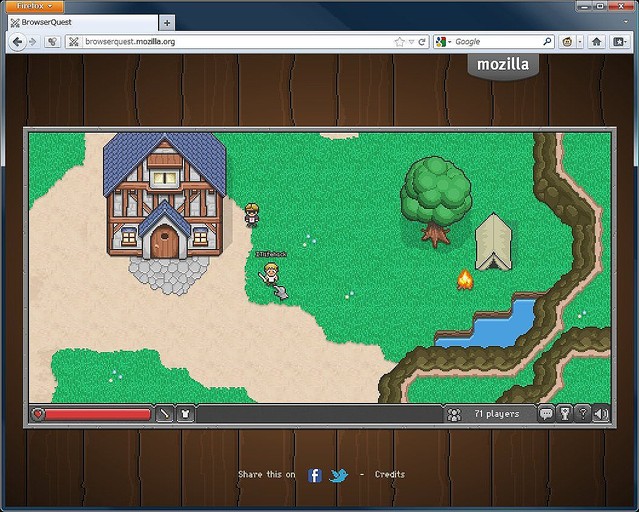The image size is (639, 512).
Task: Open a new tab with plus button
Action: 167,23
